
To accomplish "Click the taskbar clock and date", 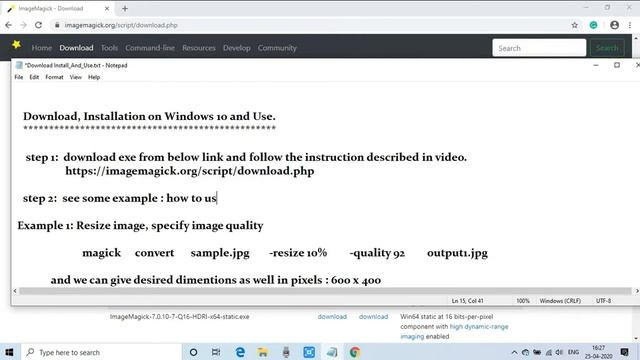I will [599, 352].
